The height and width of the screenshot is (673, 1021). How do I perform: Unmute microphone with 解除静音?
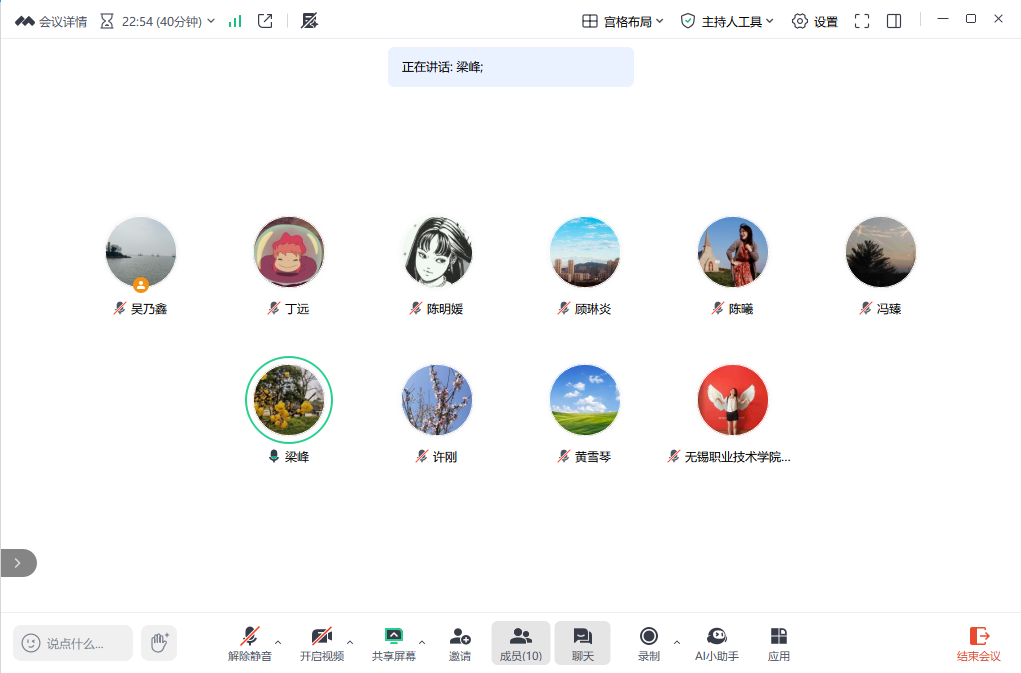pyautogui.click(x=249, y=643)
